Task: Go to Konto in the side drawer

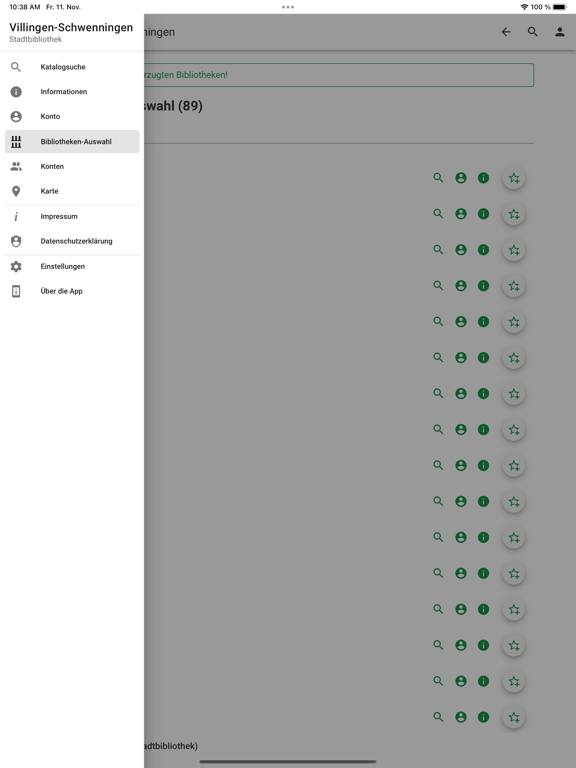Action: (72, 117)
